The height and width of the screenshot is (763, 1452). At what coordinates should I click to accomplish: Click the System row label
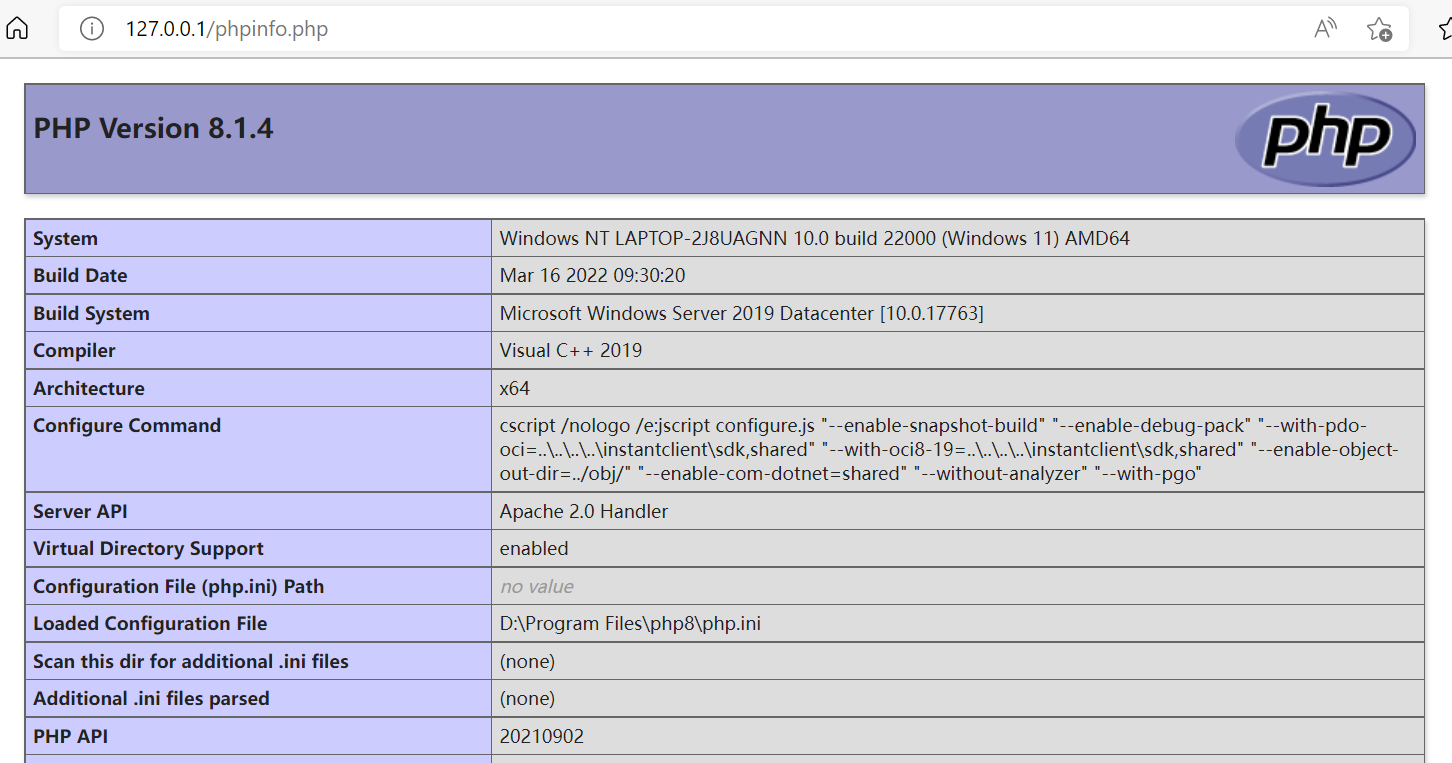click(65, 238)
